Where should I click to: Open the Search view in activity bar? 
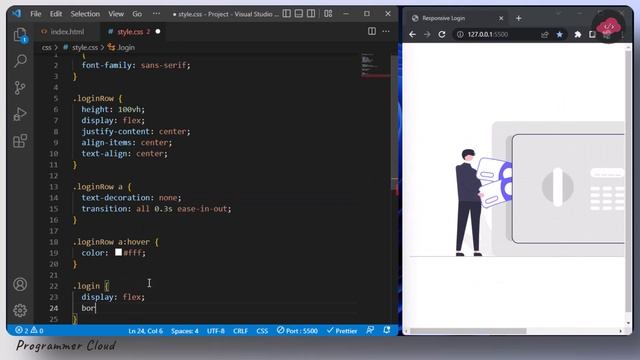[x=20, y=61]
